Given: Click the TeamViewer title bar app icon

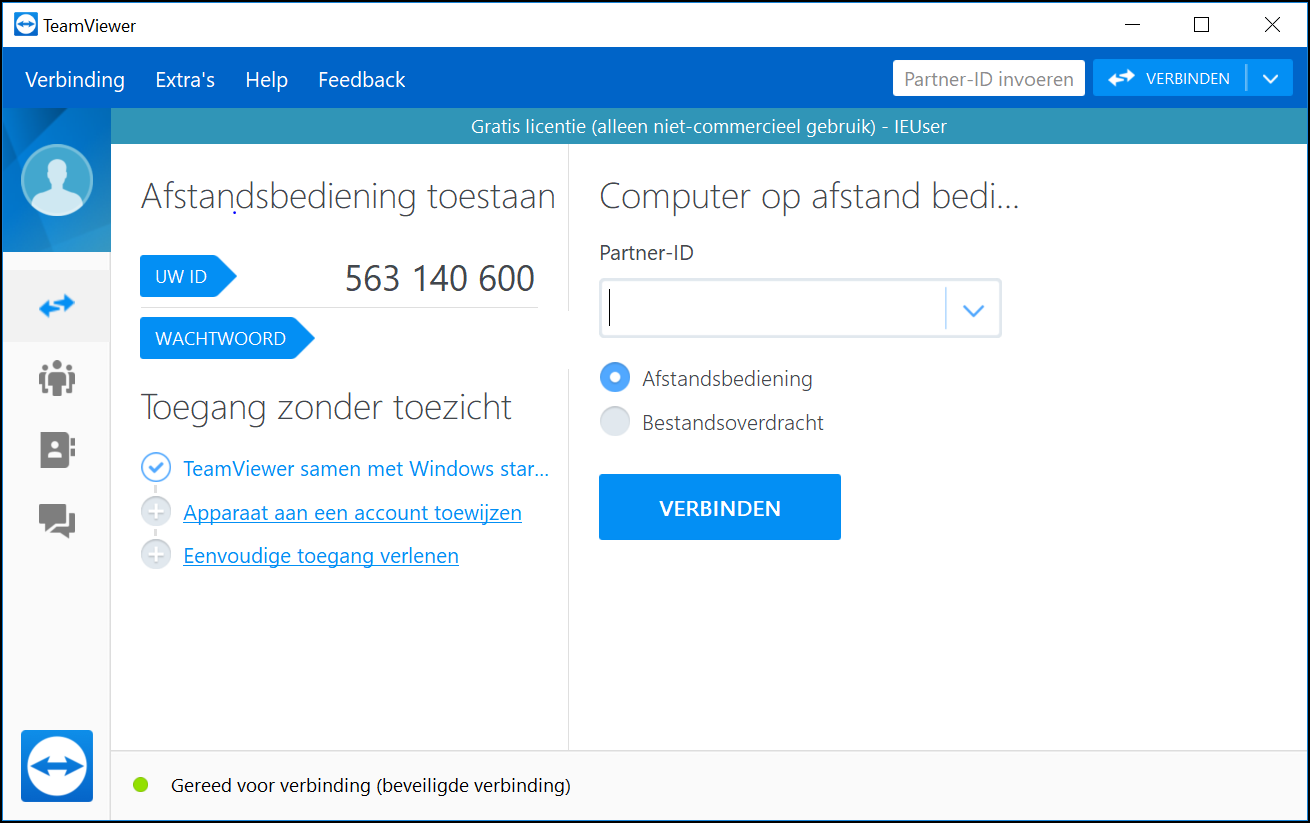Looking at the screenshot, I should click(x=26, y=25).
